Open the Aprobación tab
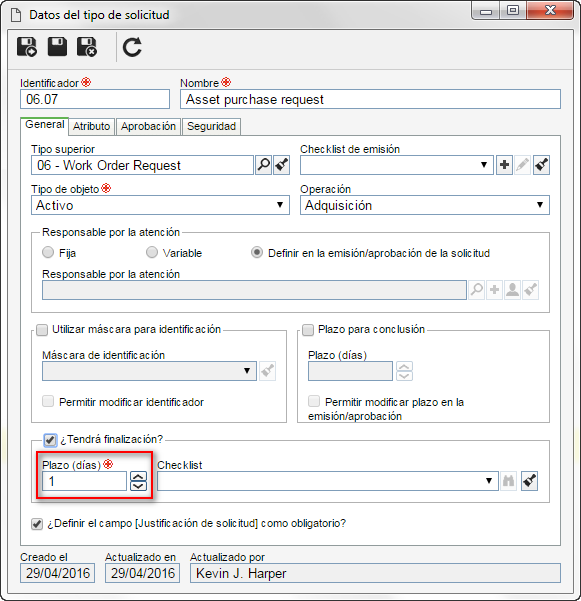This screenshot has height=601, width=581. point(148,126)
